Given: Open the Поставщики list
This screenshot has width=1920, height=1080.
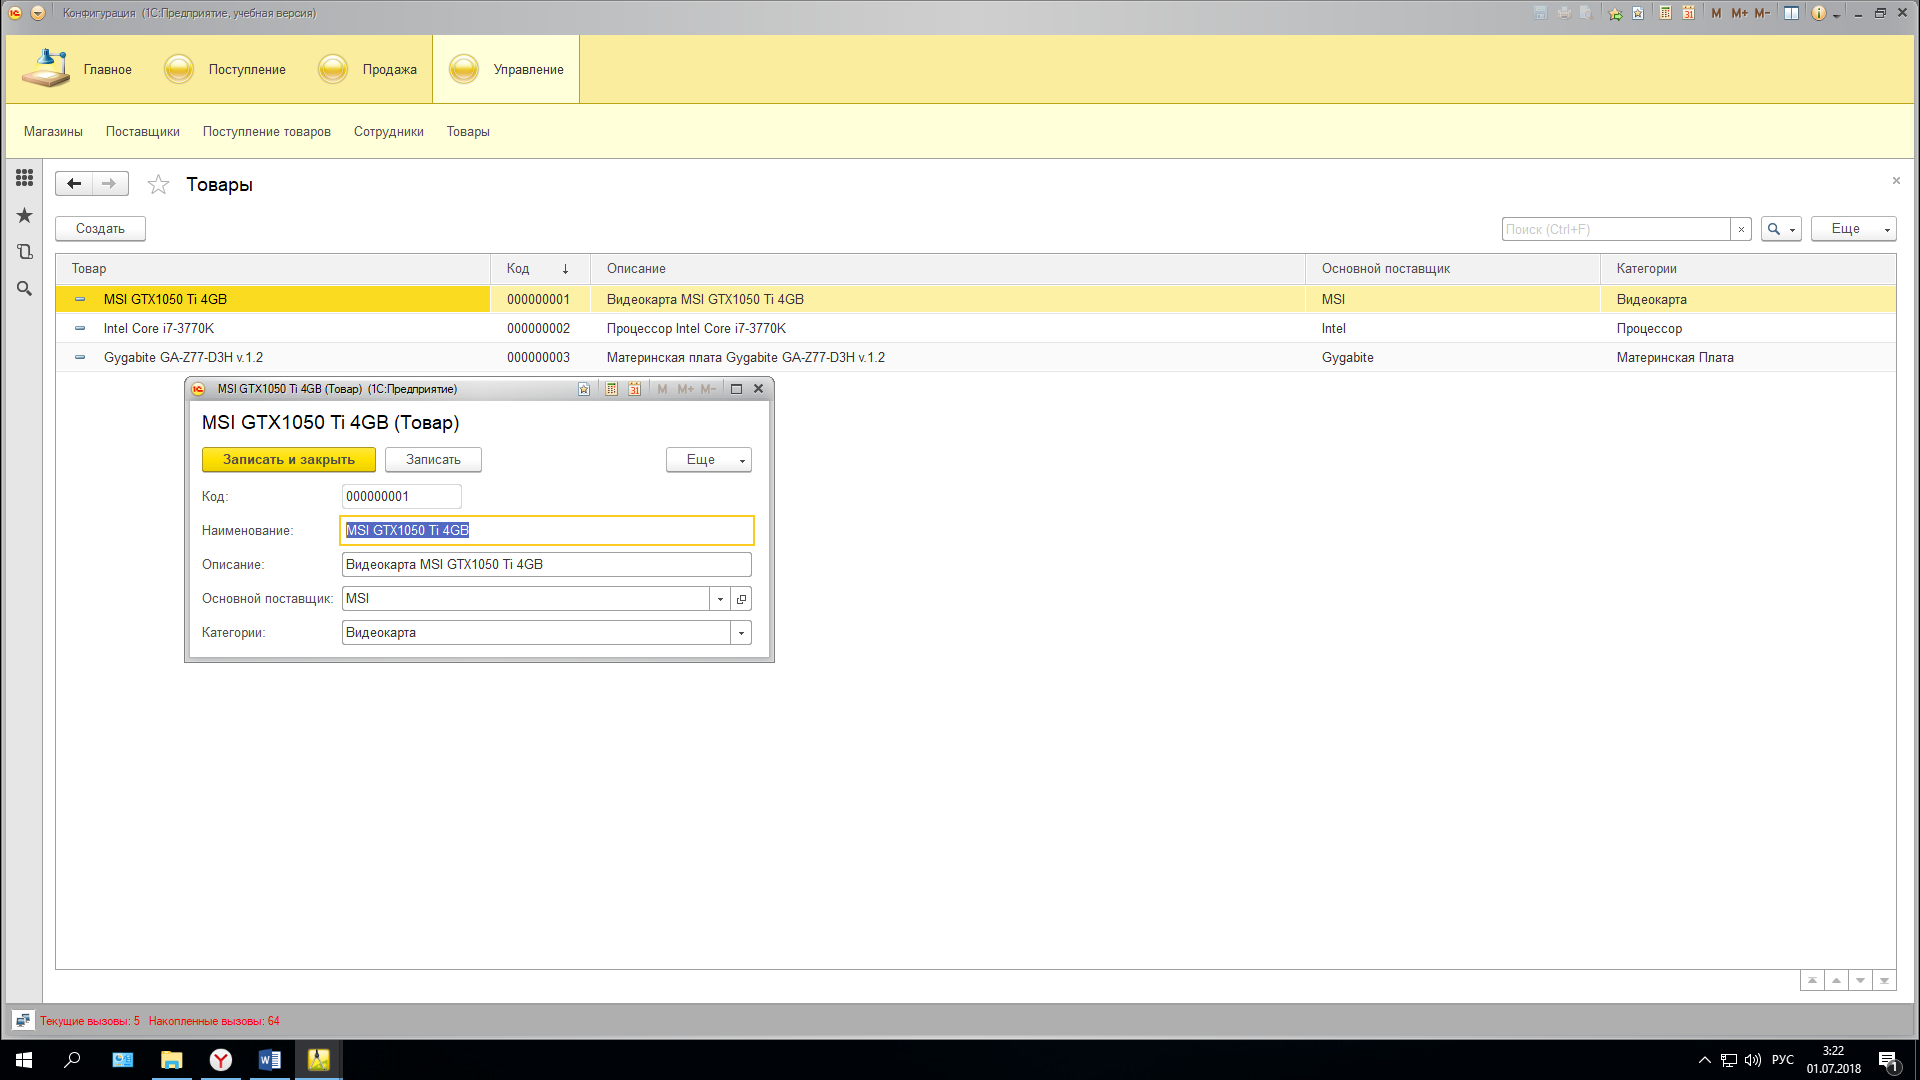Looking at the screenshot, I should pyautogui.click(x=143, y=131).
